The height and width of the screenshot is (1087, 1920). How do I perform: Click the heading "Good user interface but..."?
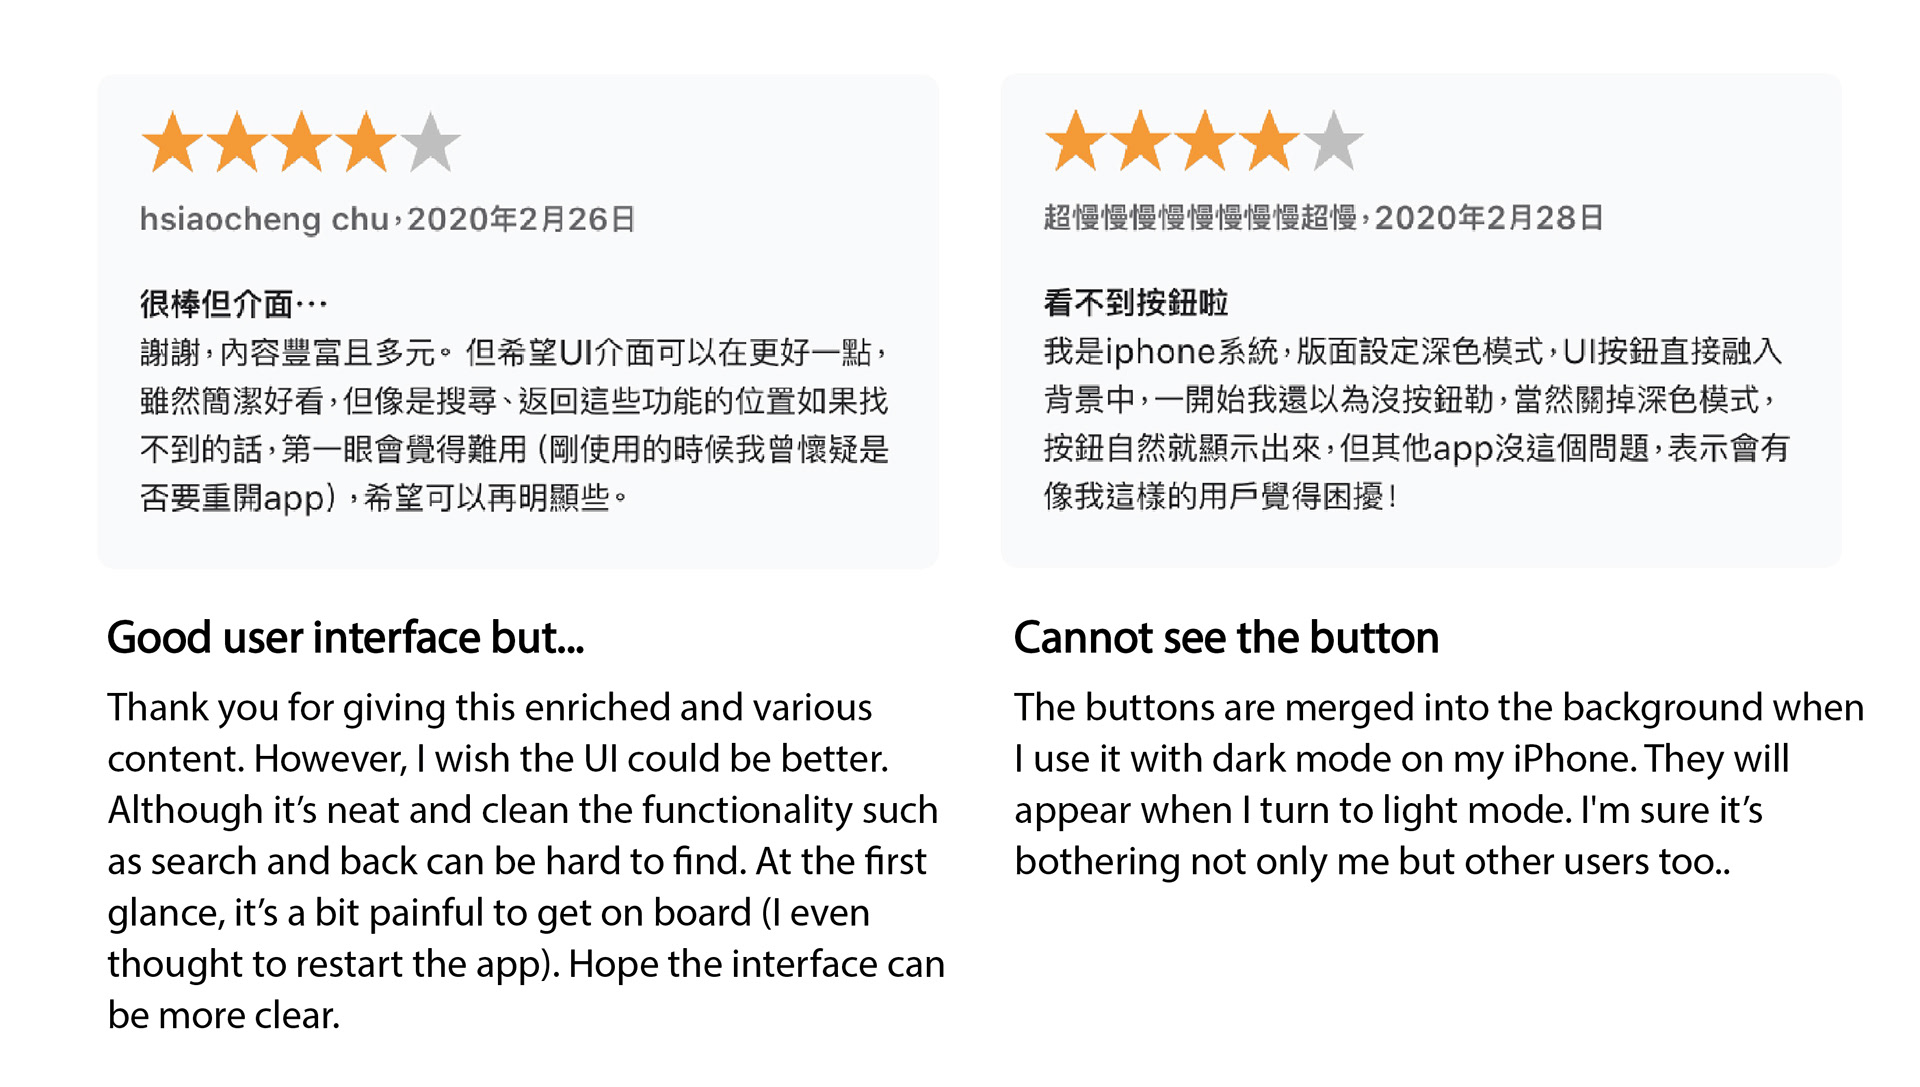tap(346, 638)
